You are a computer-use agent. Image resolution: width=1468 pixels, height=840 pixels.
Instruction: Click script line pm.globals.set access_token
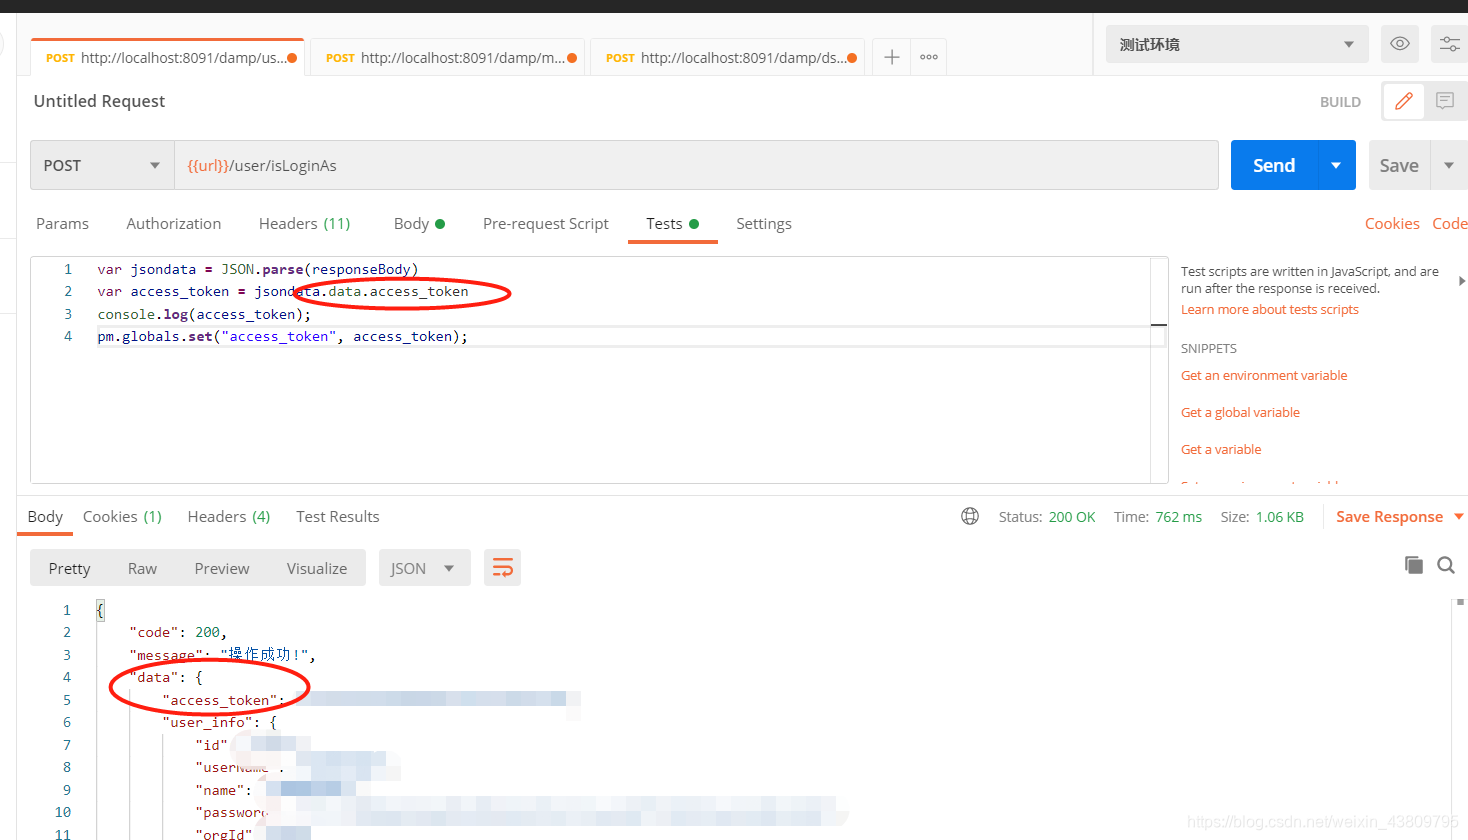tap(282, 336)
